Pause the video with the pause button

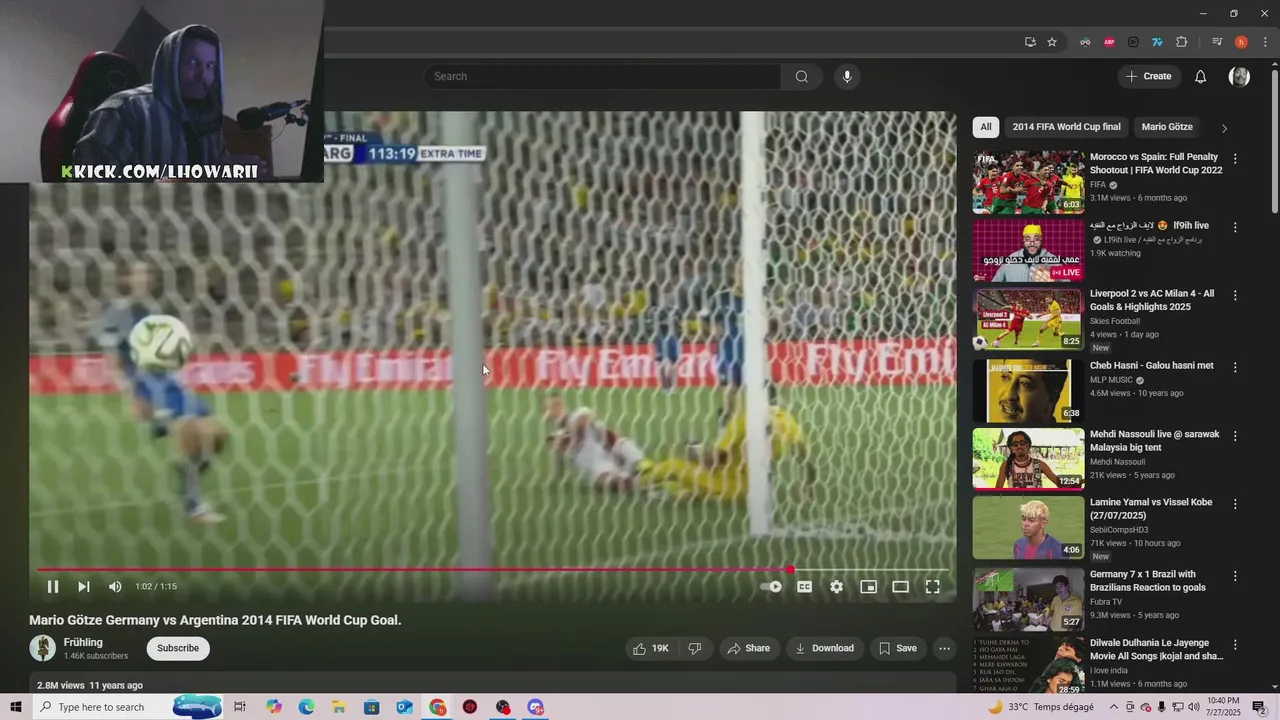click(53, 587)
